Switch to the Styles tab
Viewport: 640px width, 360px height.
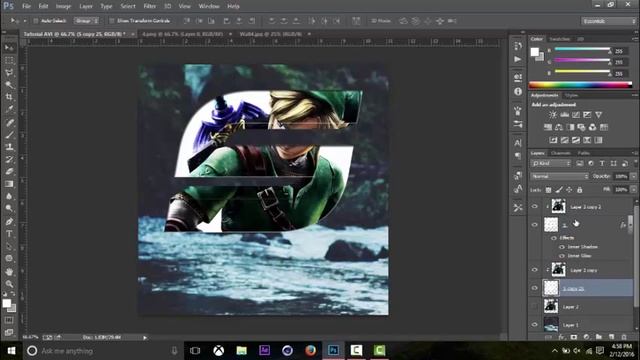click(x=571, y=95)
